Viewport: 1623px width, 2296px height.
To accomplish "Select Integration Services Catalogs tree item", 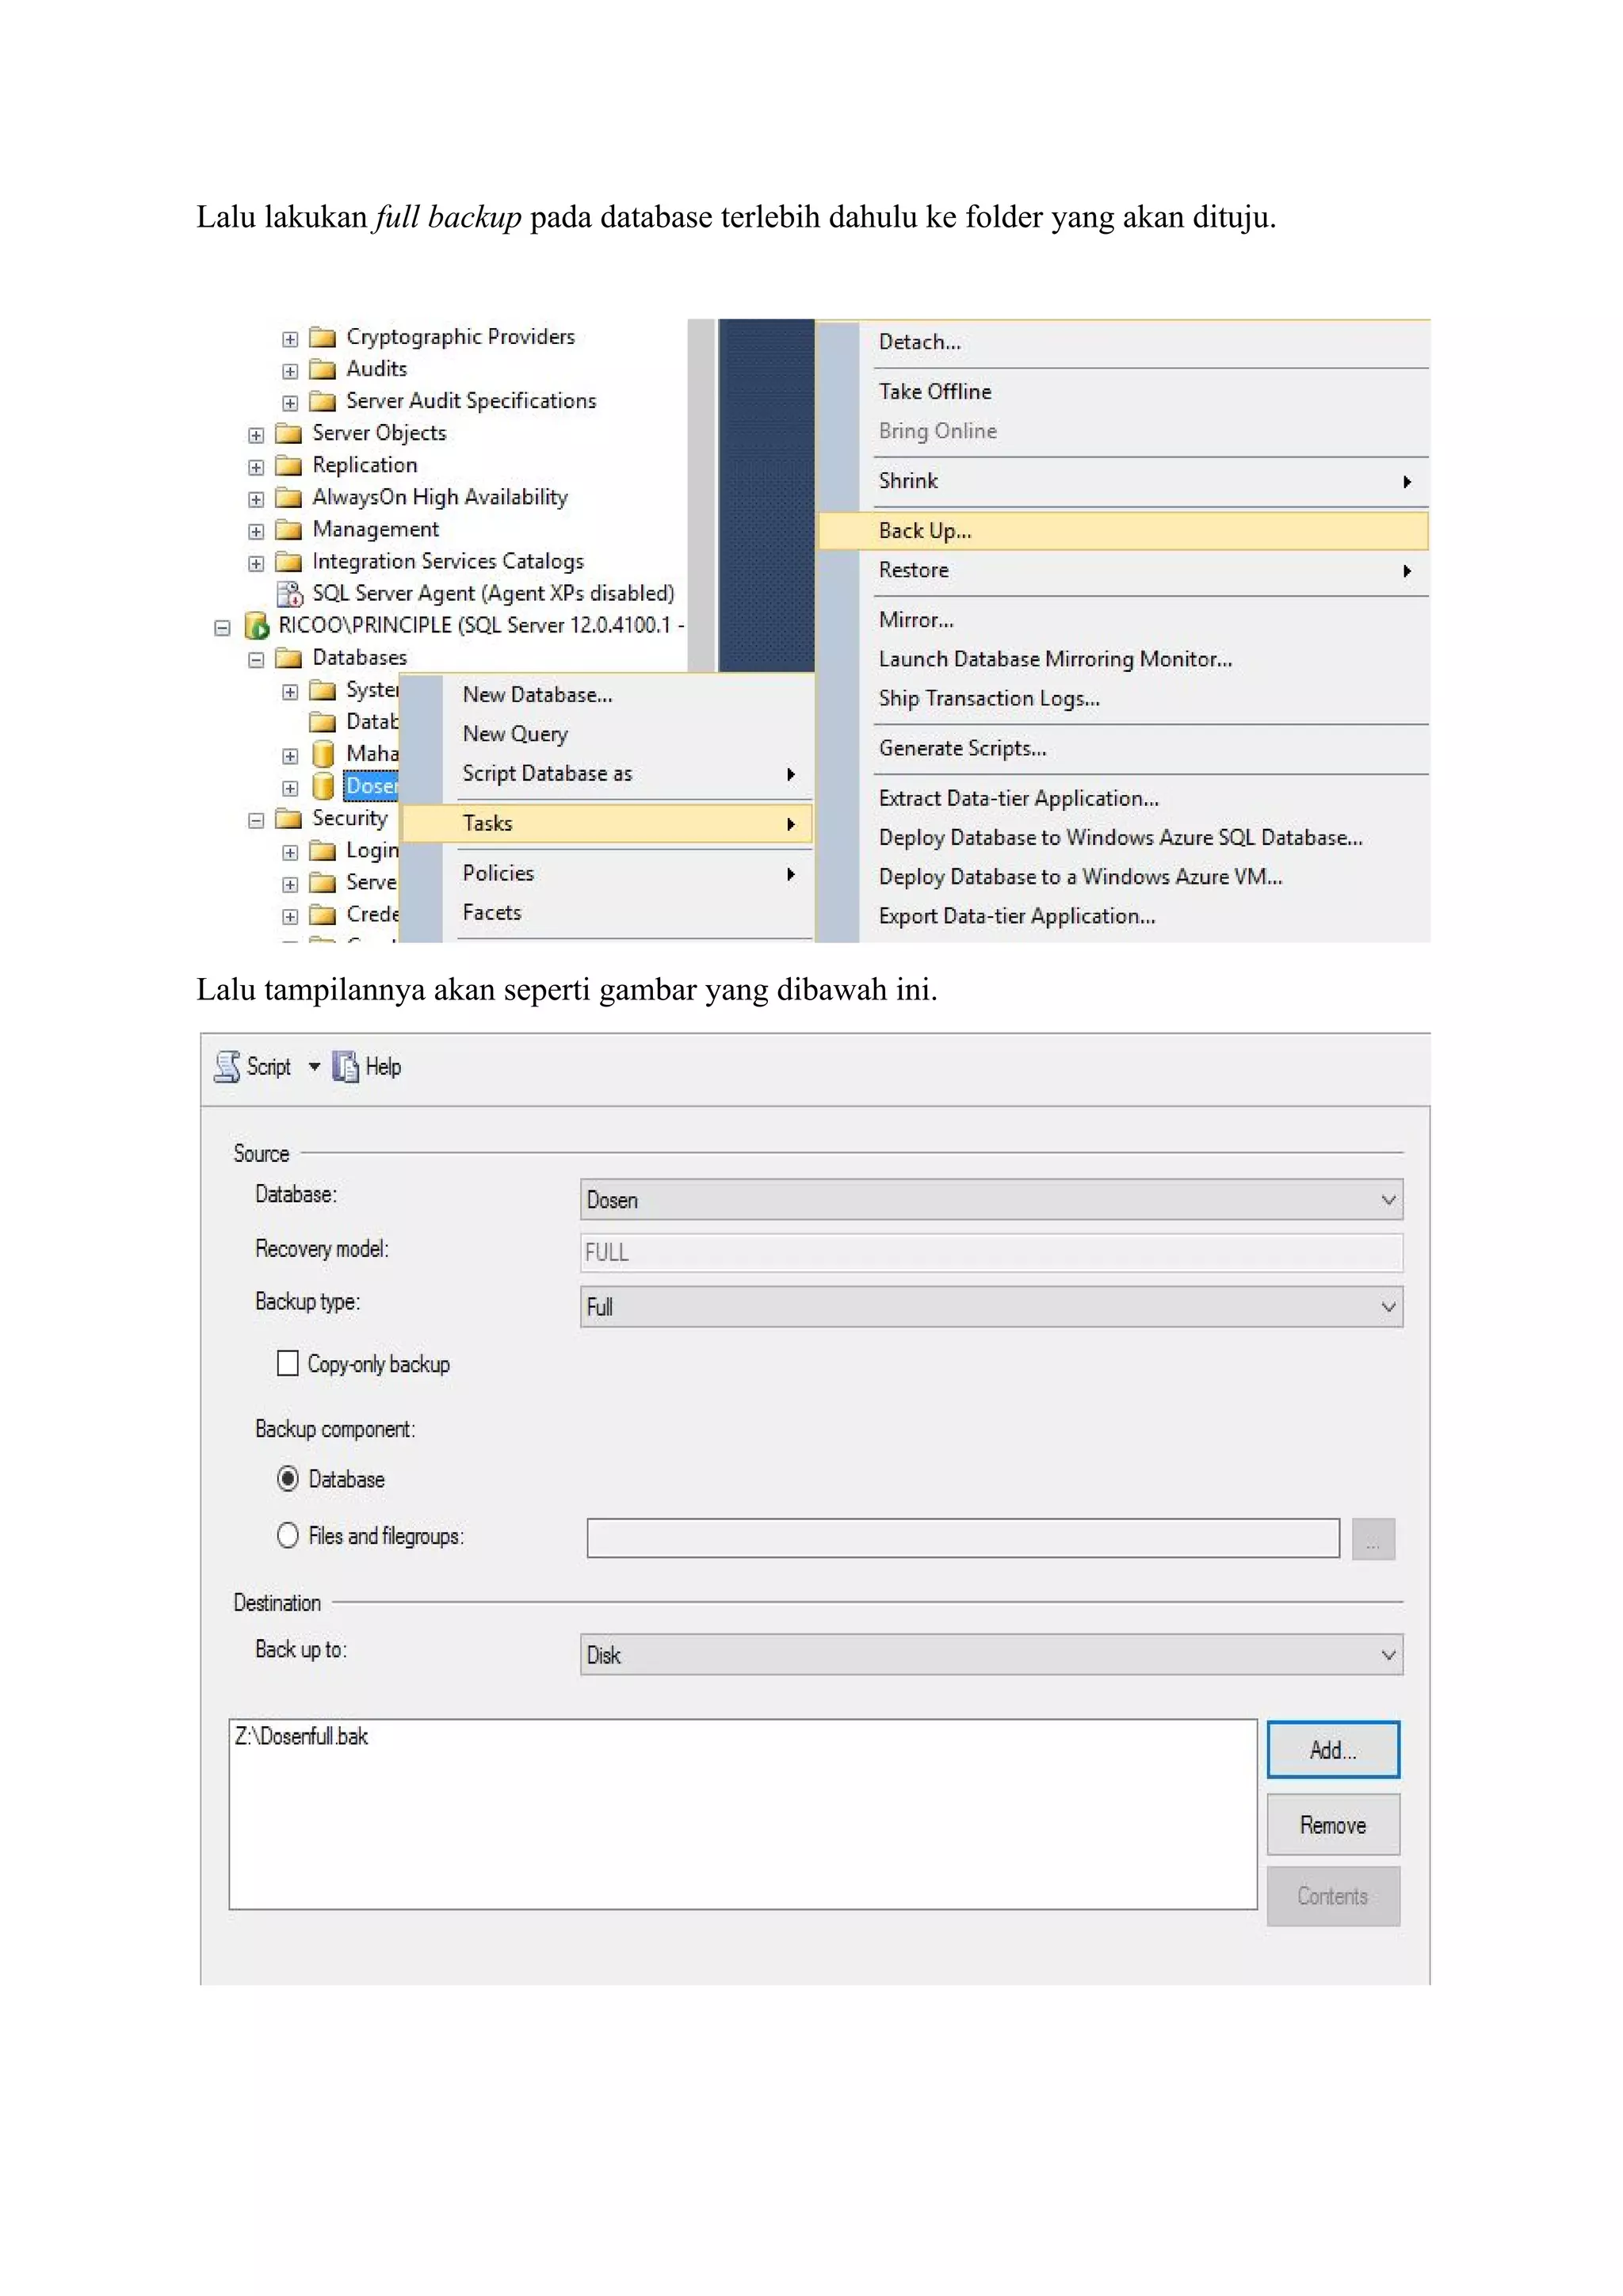I will click(447, 561).
